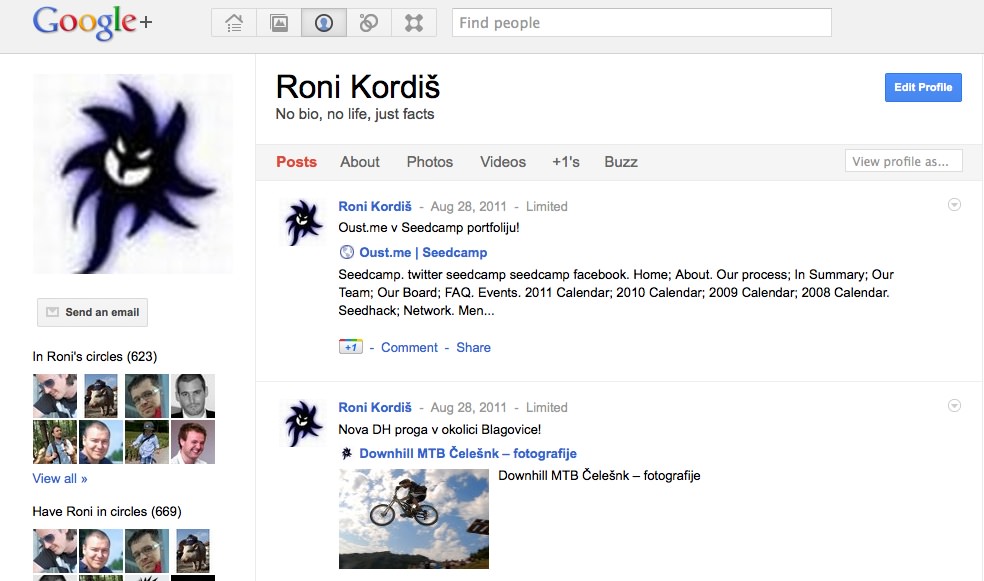Viewport: 984px width, 581px height.
Task: Click View all link under circles
Action: pos(60,479)
